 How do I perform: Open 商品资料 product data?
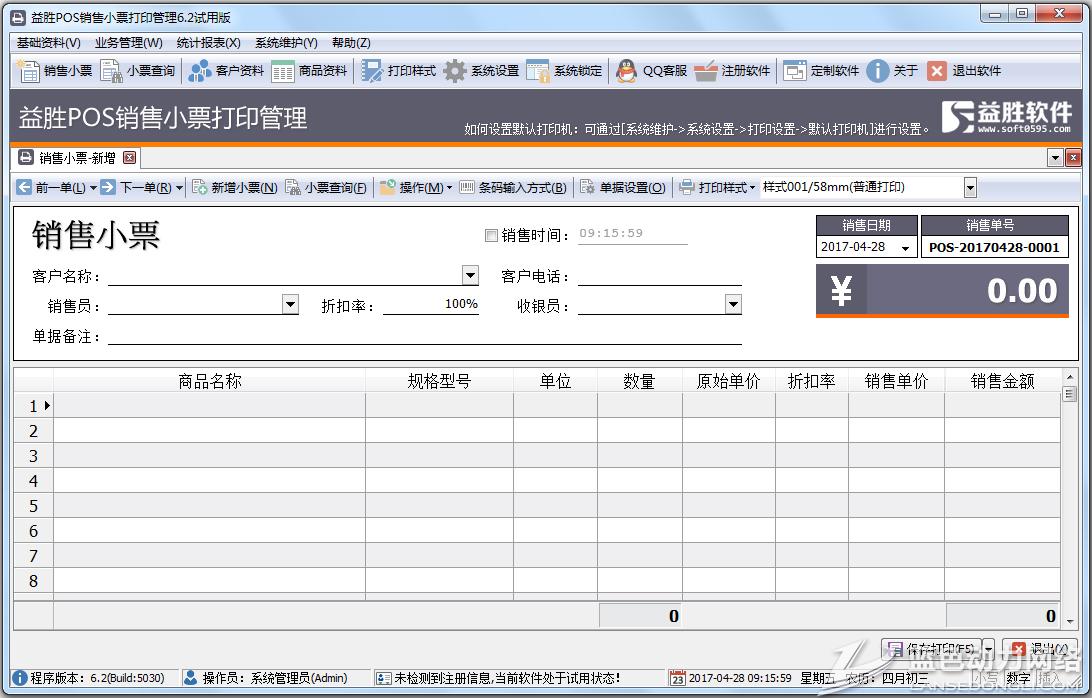(283, 71)
